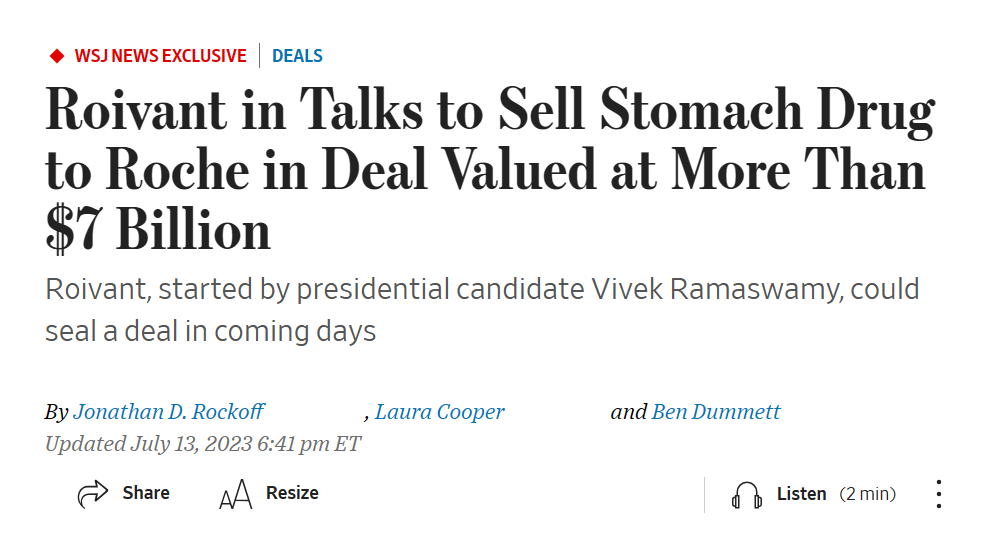Screen dimensions: 981x539
Task: Click the Resize button label
Action: point(292,493)
